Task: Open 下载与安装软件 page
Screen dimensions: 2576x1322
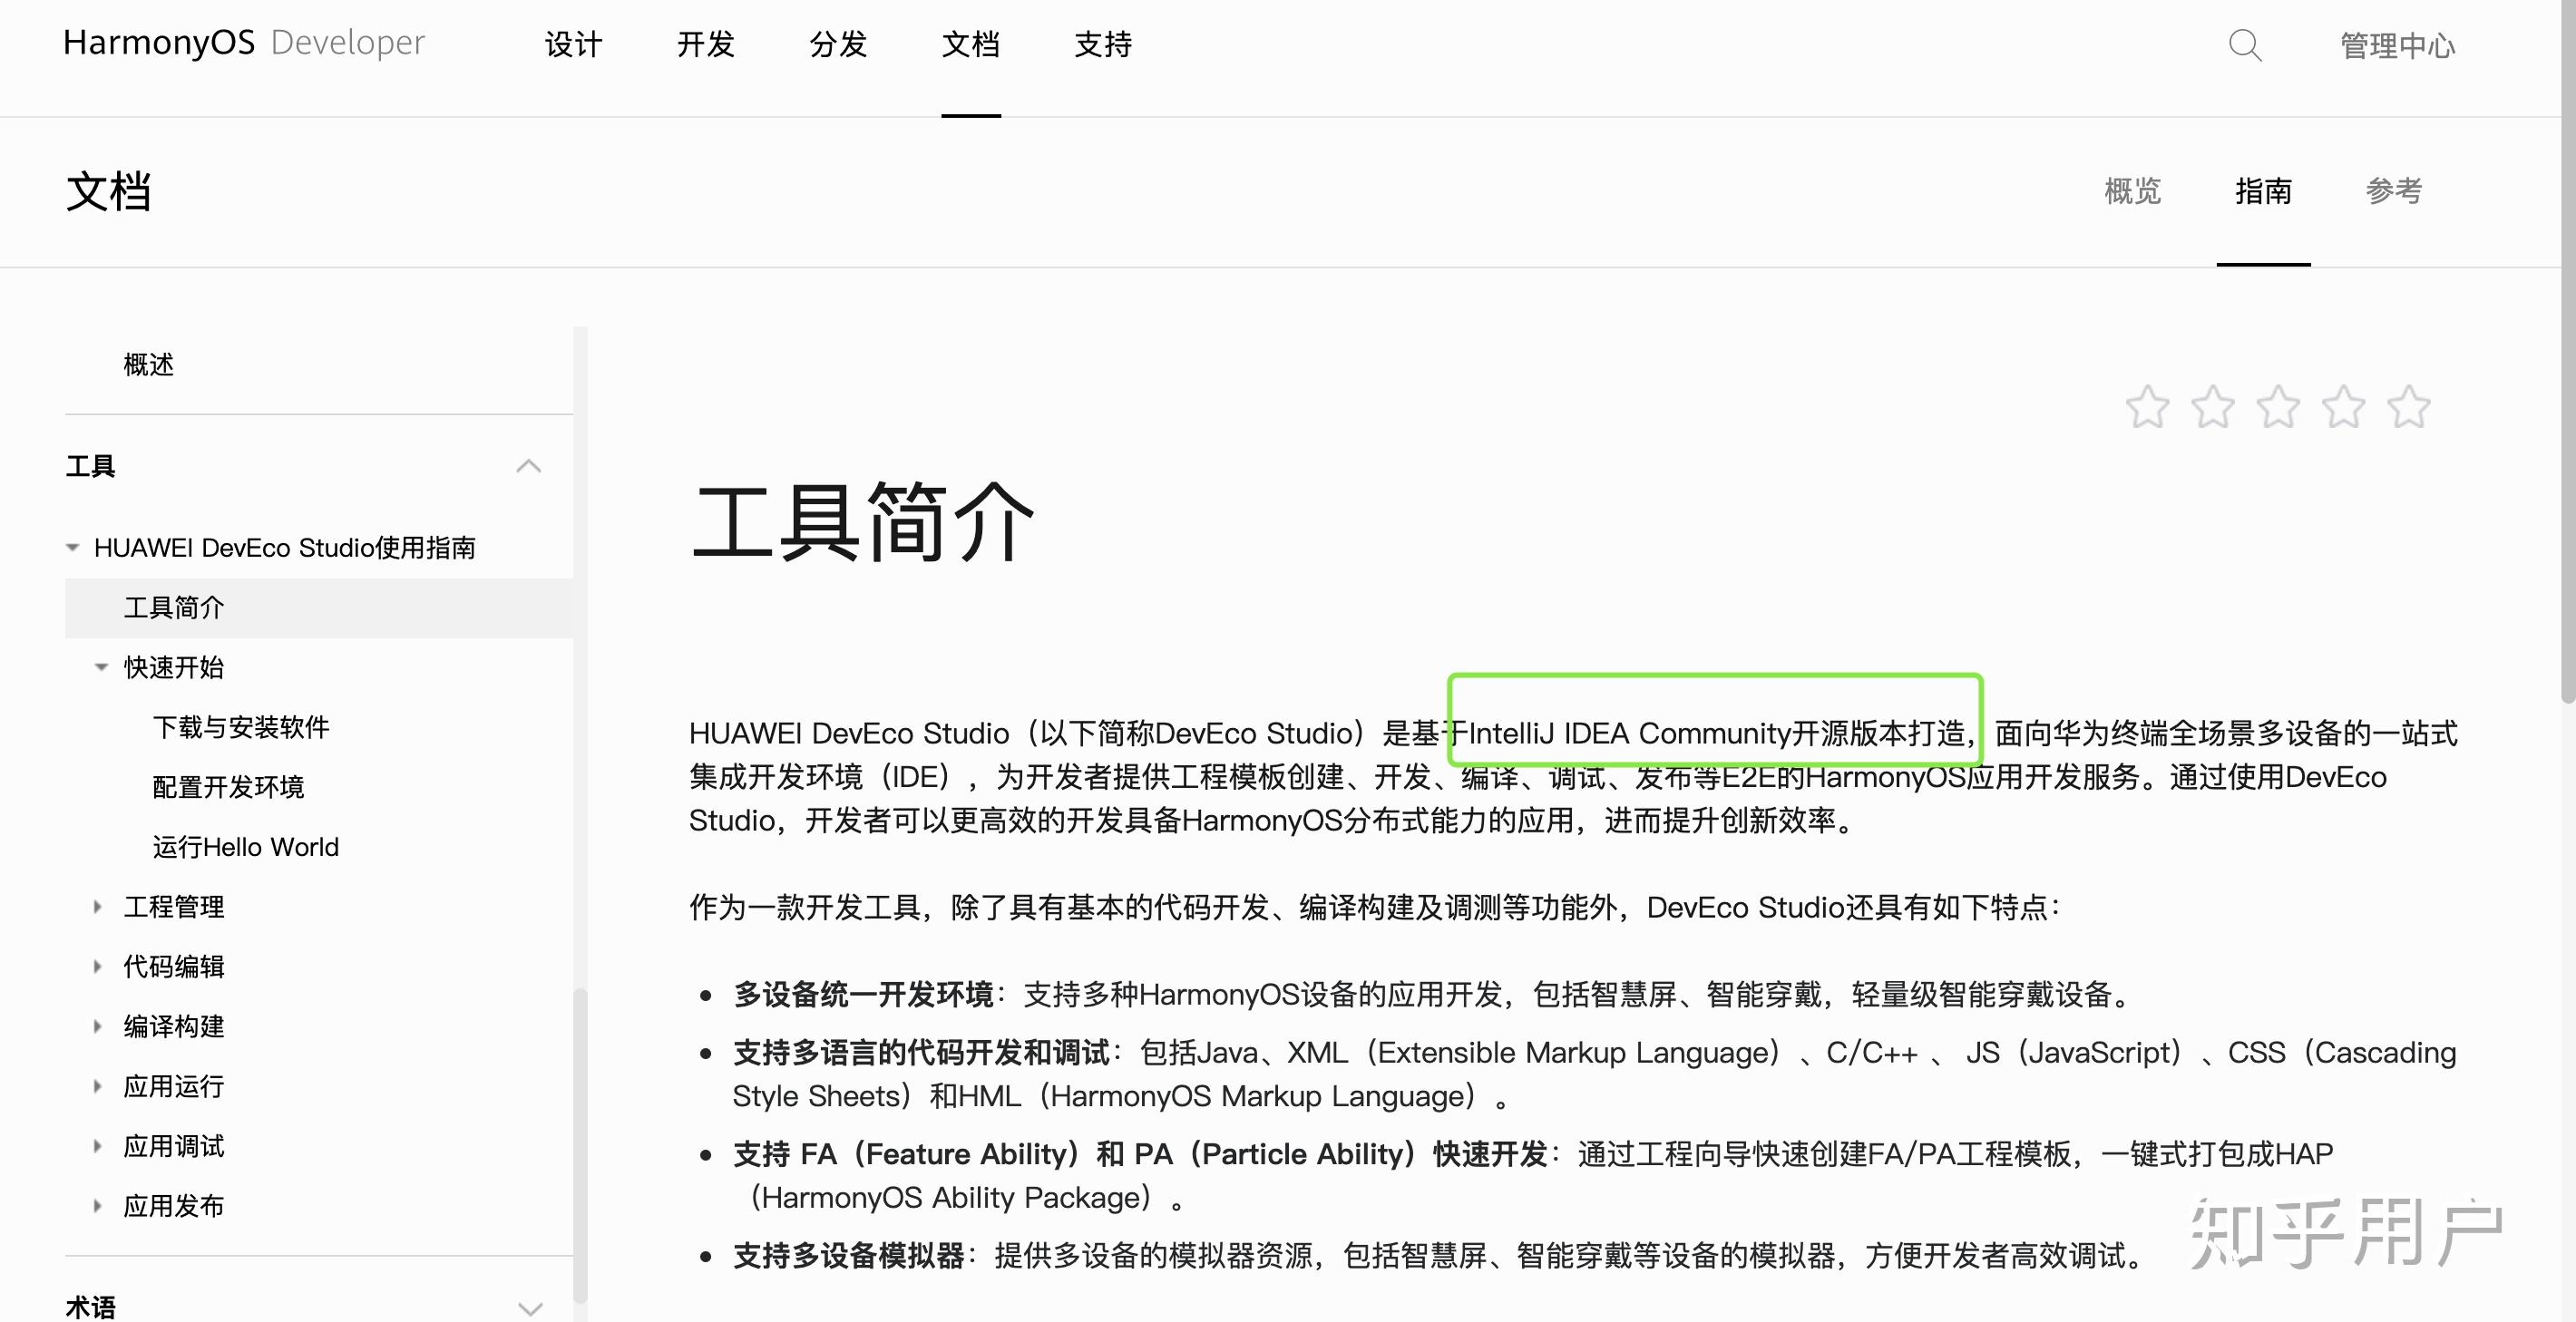Action: coord(241,727)
